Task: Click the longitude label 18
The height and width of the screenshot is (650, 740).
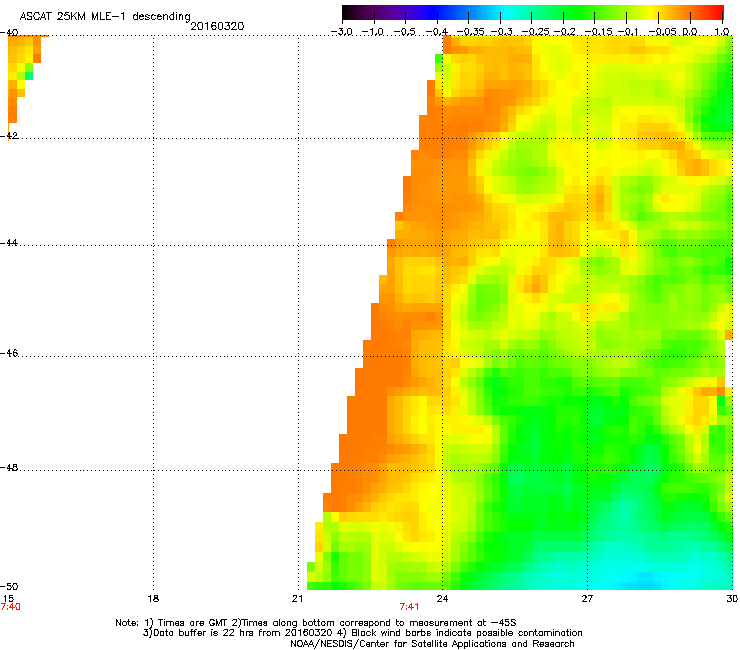Action: point(153,599)
